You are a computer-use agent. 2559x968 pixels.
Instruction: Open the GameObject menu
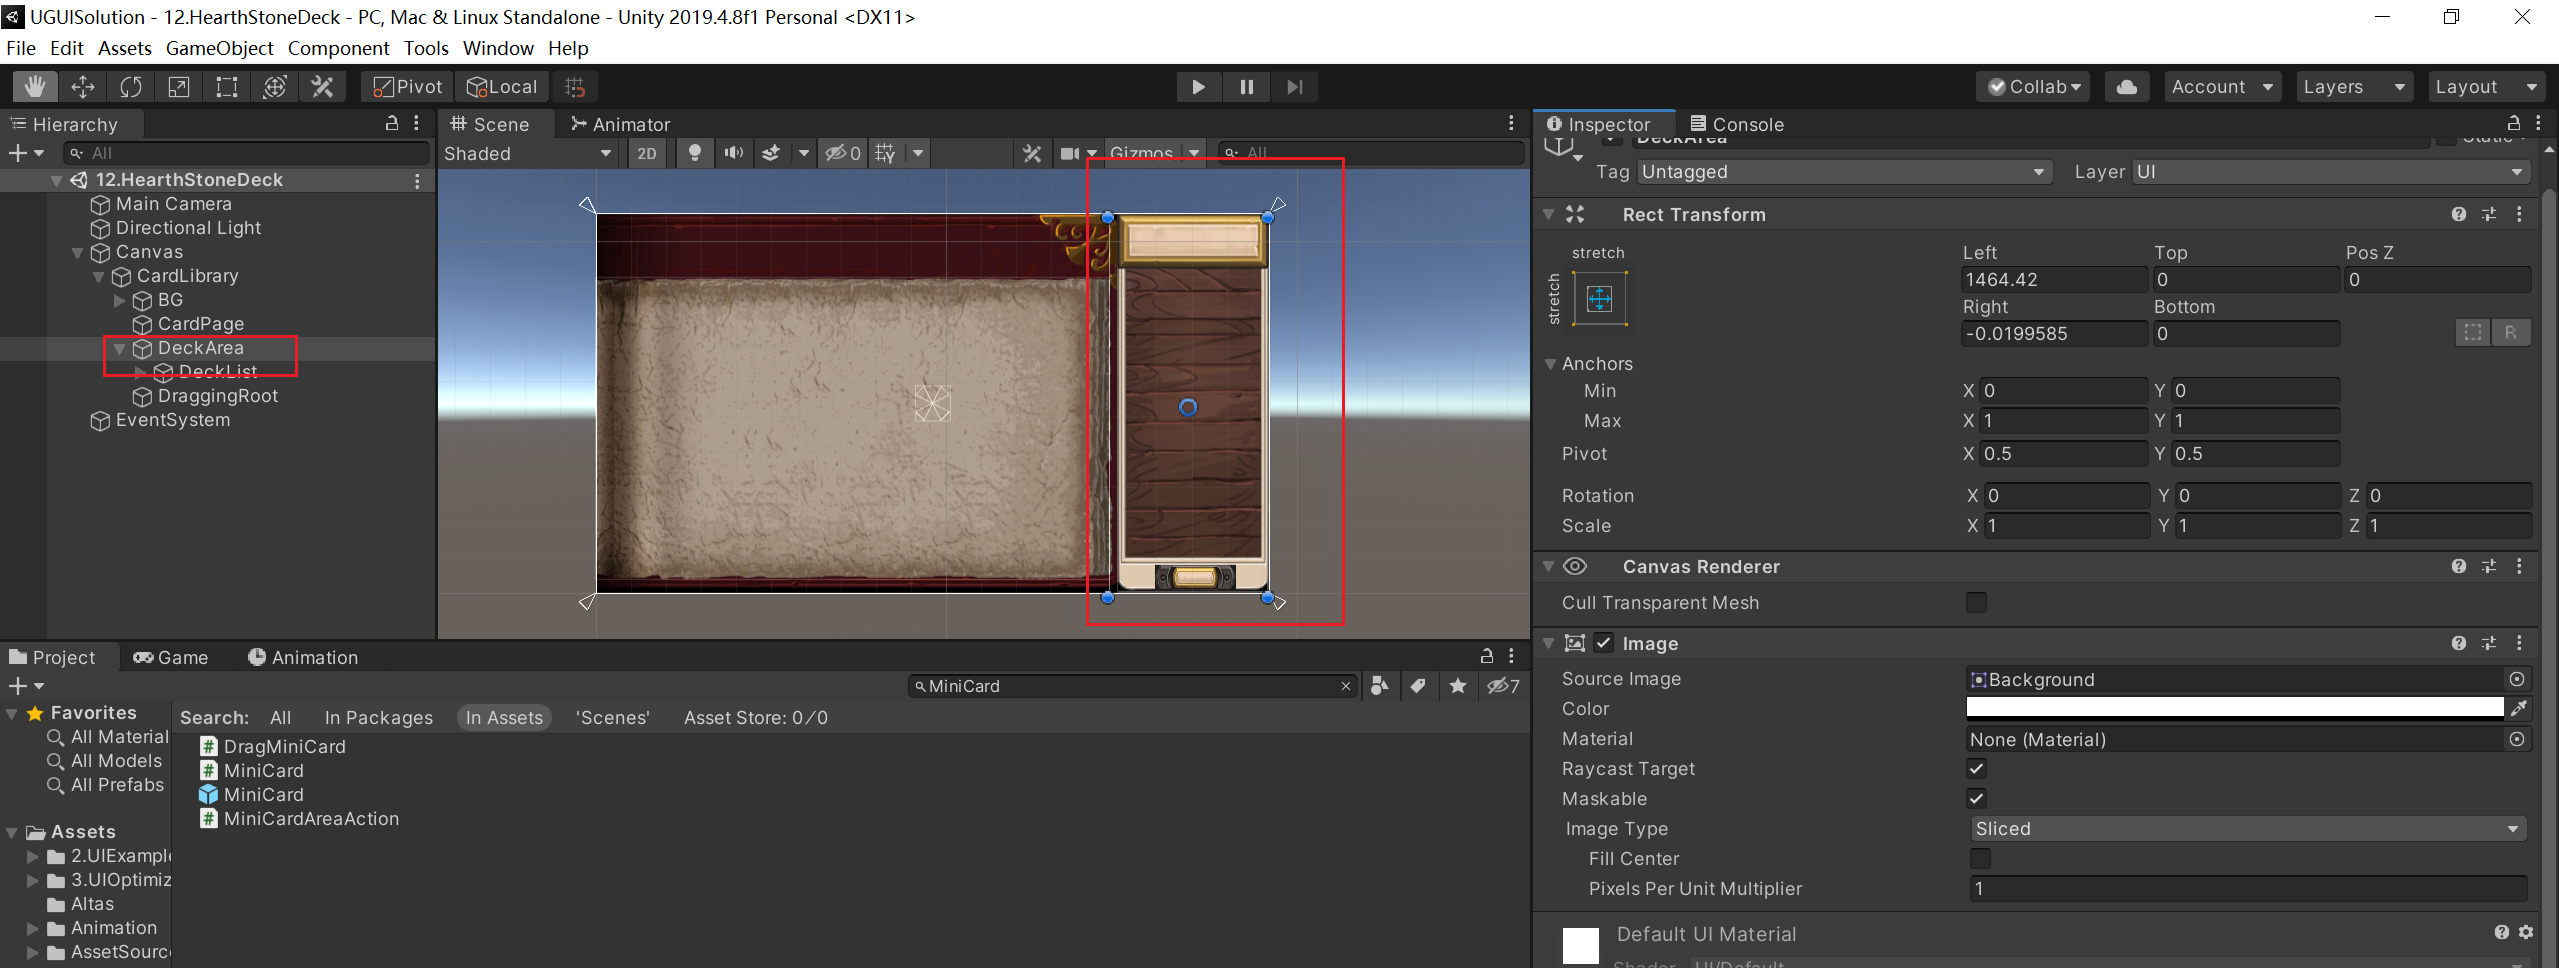click(x=219, y=48)
